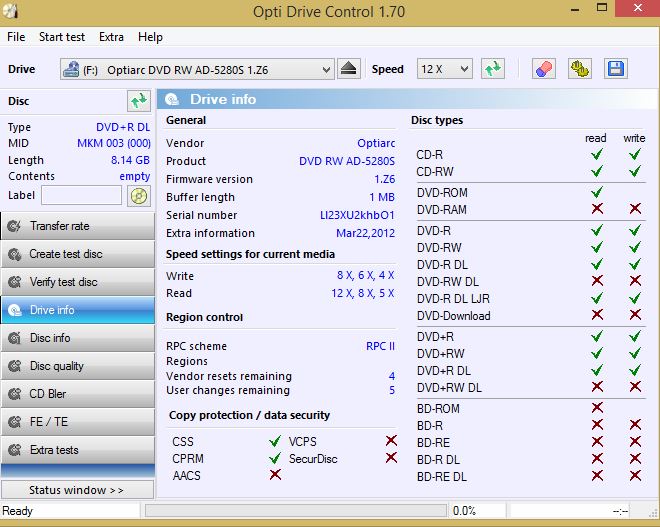This screenshot has width=660, height=527.
Task: Click the DVD-ROM read checkmark
Action: click(597, 192)
